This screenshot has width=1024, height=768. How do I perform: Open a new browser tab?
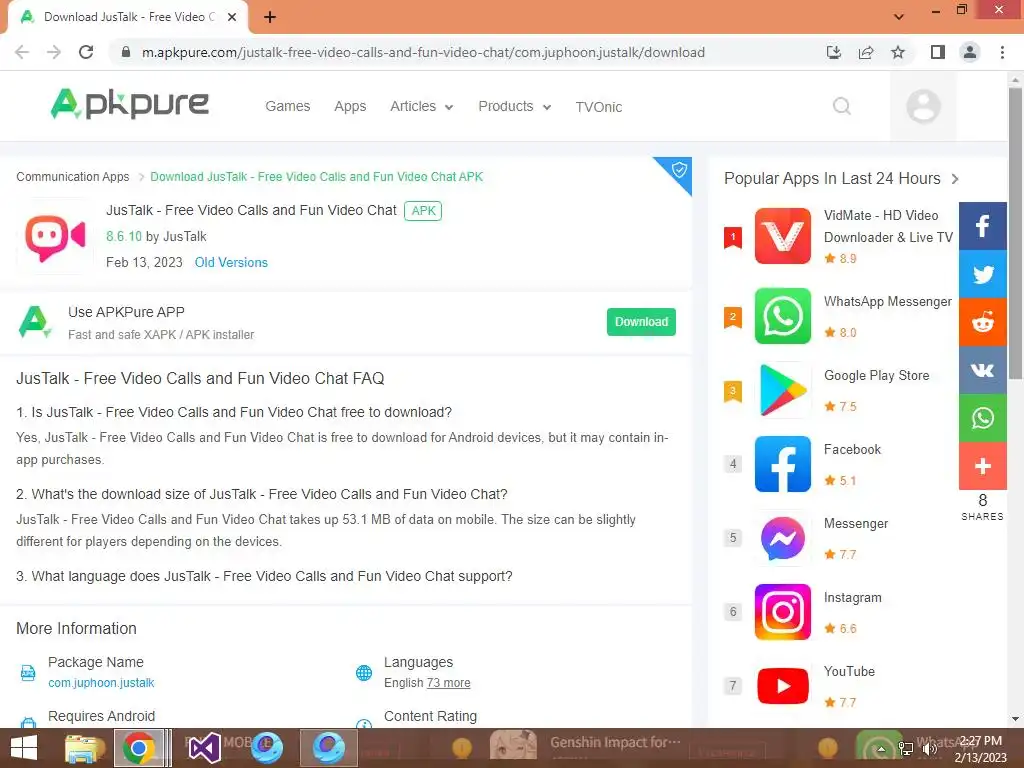coord(270,18)
